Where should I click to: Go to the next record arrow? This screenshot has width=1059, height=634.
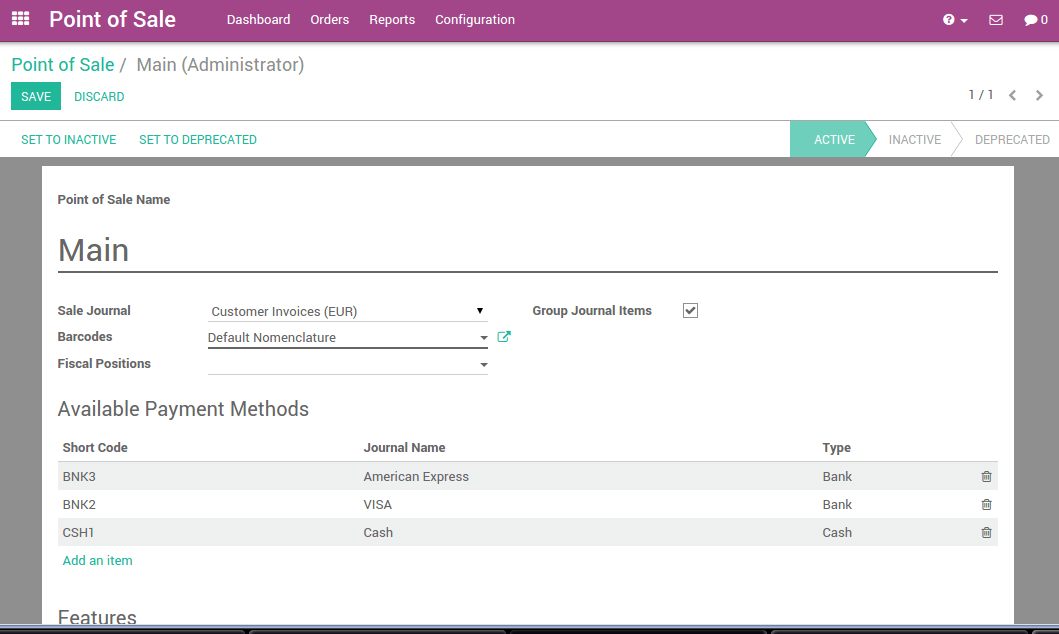pos(1039,96)
